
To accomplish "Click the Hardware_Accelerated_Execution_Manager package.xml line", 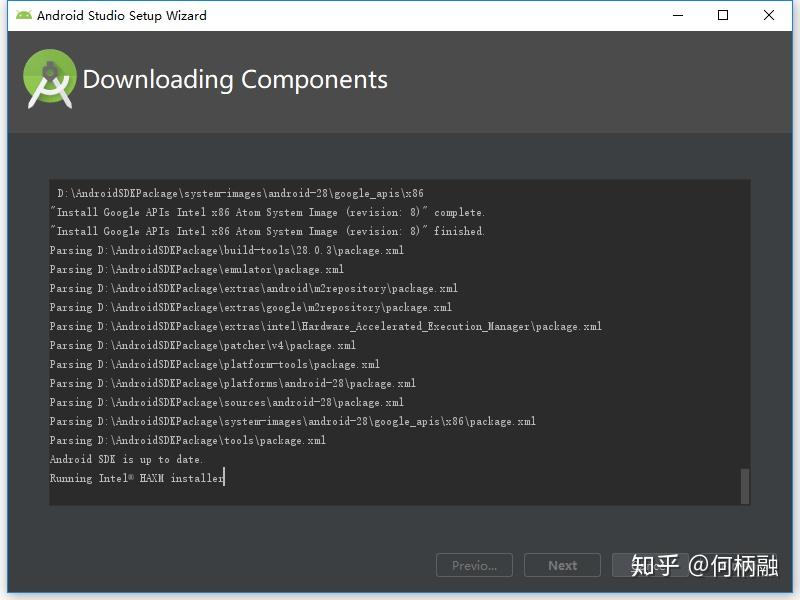I will click(x=326, y=327).
